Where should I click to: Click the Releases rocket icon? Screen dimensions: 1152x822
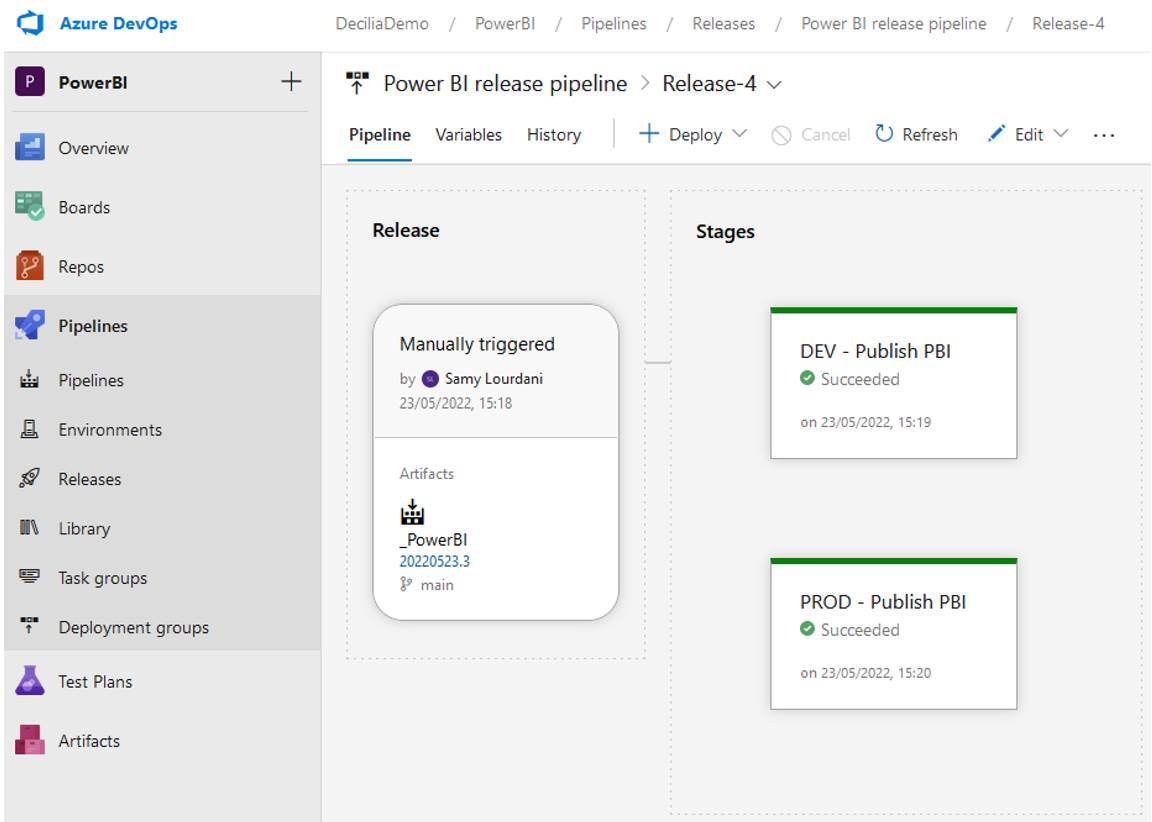coord(29,478)
